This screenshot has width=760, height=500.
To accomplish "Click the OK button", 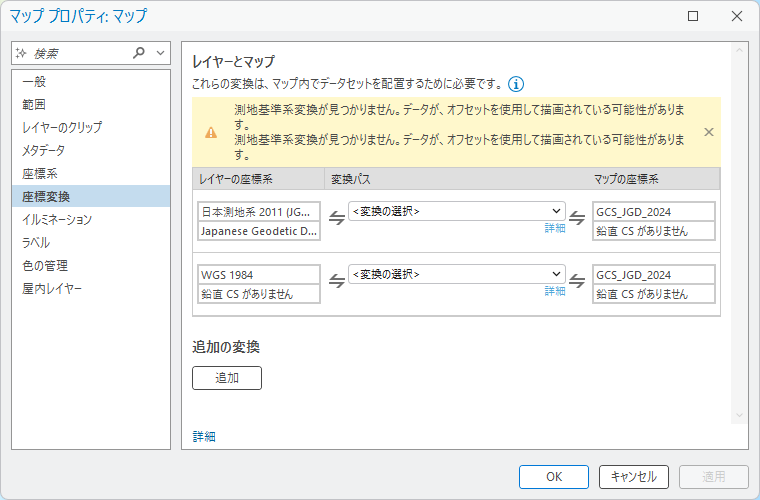I will click(x=553, y=477).
